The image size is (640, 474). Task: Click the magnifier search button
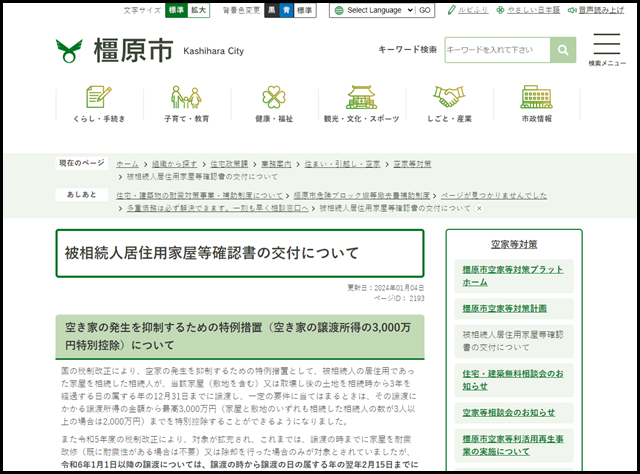click(563, 50)
